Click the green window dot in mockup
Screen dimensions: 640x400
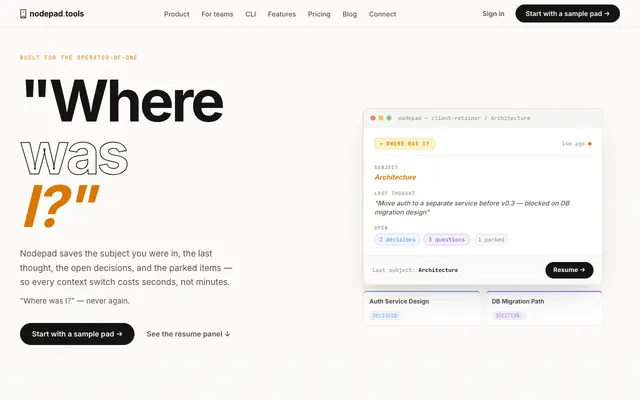click(389, 118)
